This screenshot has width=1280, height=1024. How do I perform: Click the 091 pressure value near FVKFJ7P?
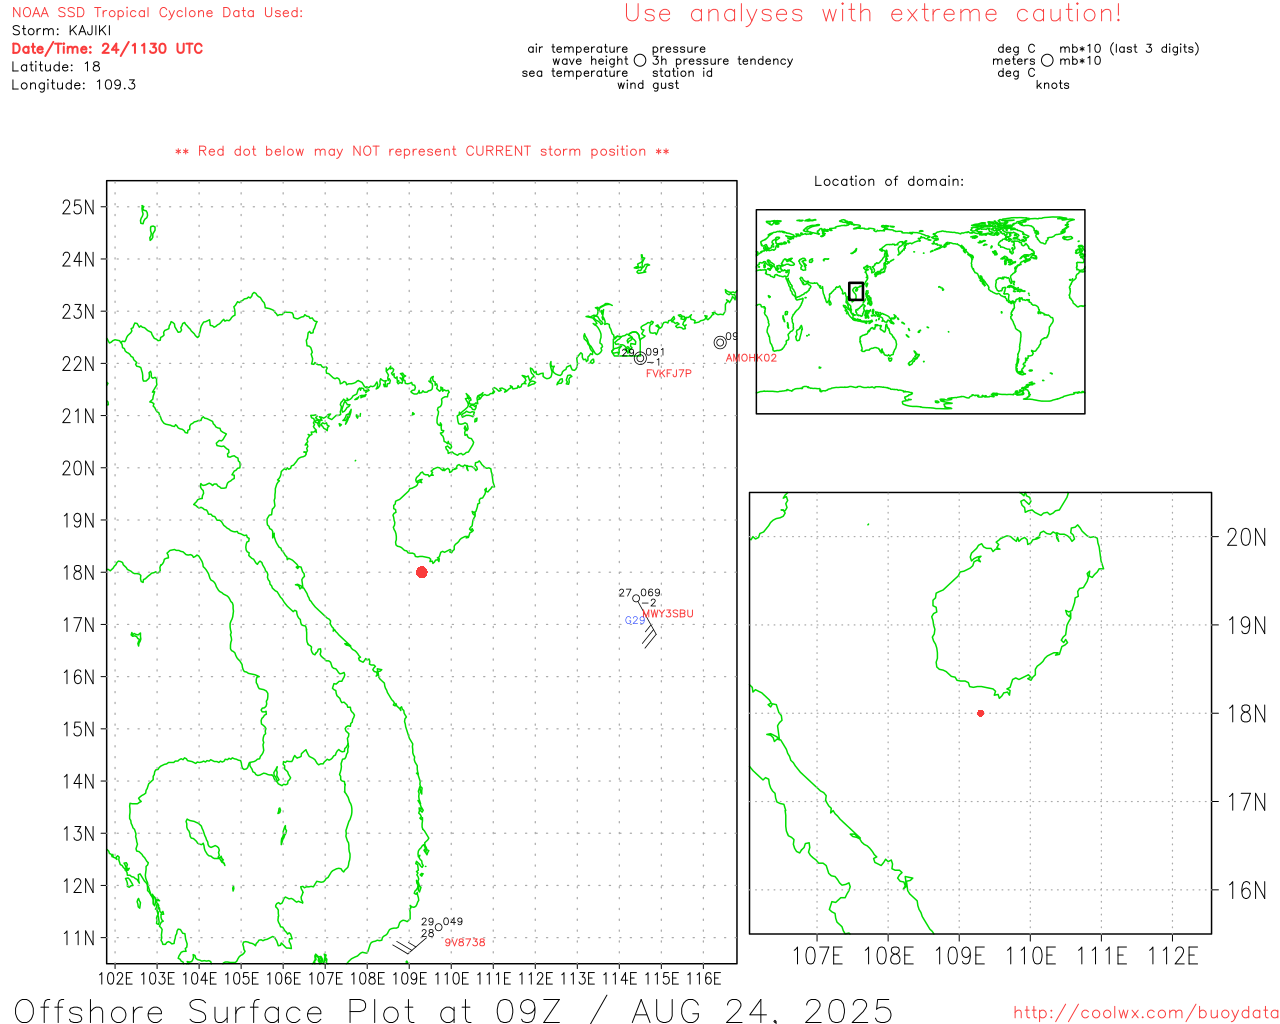click(x=655, y=352)
